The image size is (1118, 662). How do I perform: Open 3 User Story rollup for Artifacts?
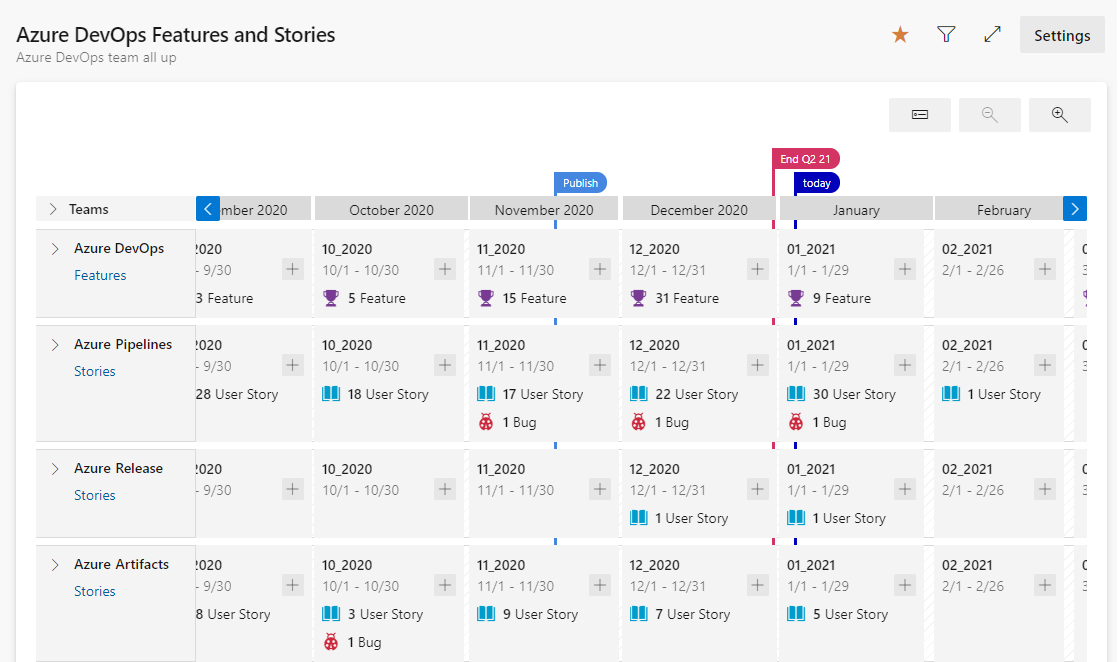click(x=373, y=614)
